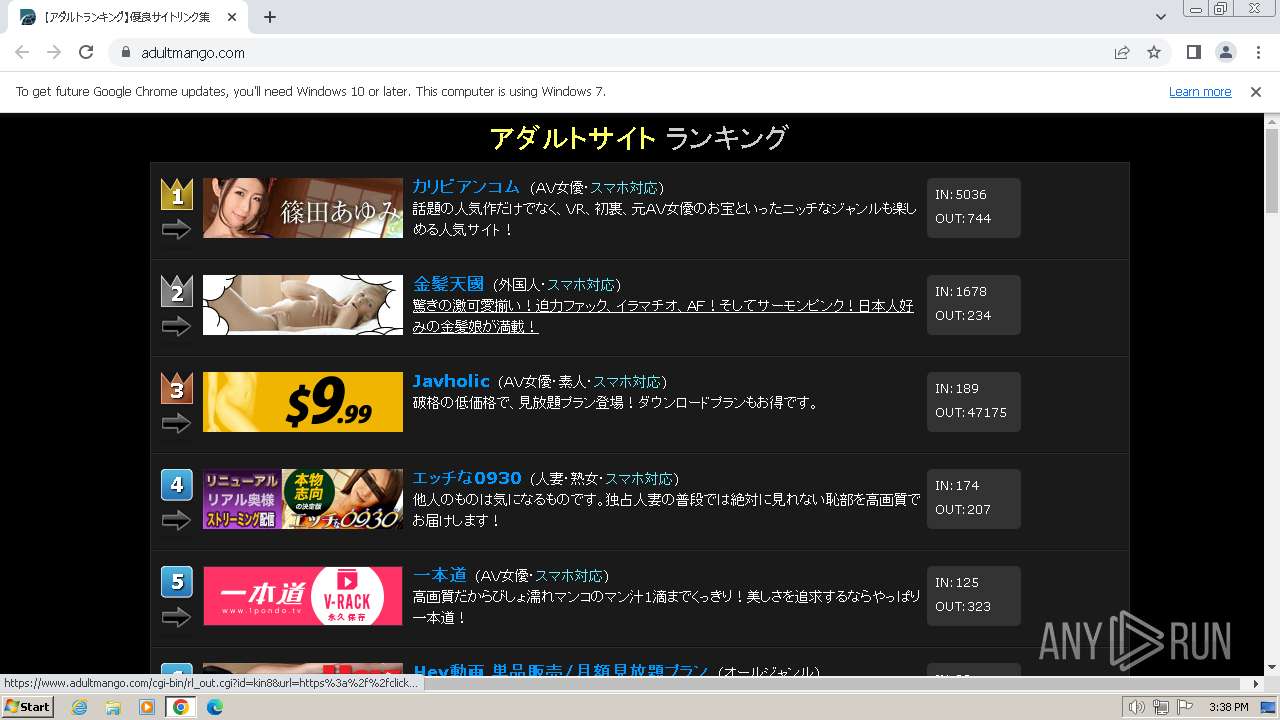
Task: Click the $9.99 banner thumbnail
Action: tap(303, 402)
